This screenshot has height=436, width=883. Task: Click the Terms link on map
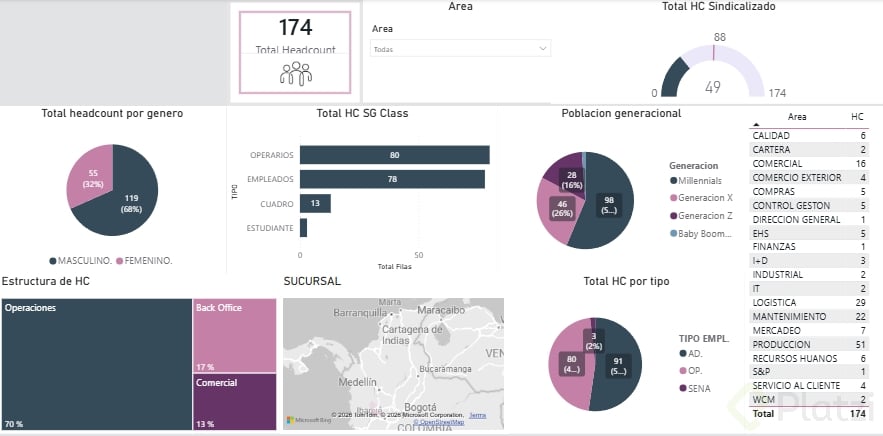[478, 415]
